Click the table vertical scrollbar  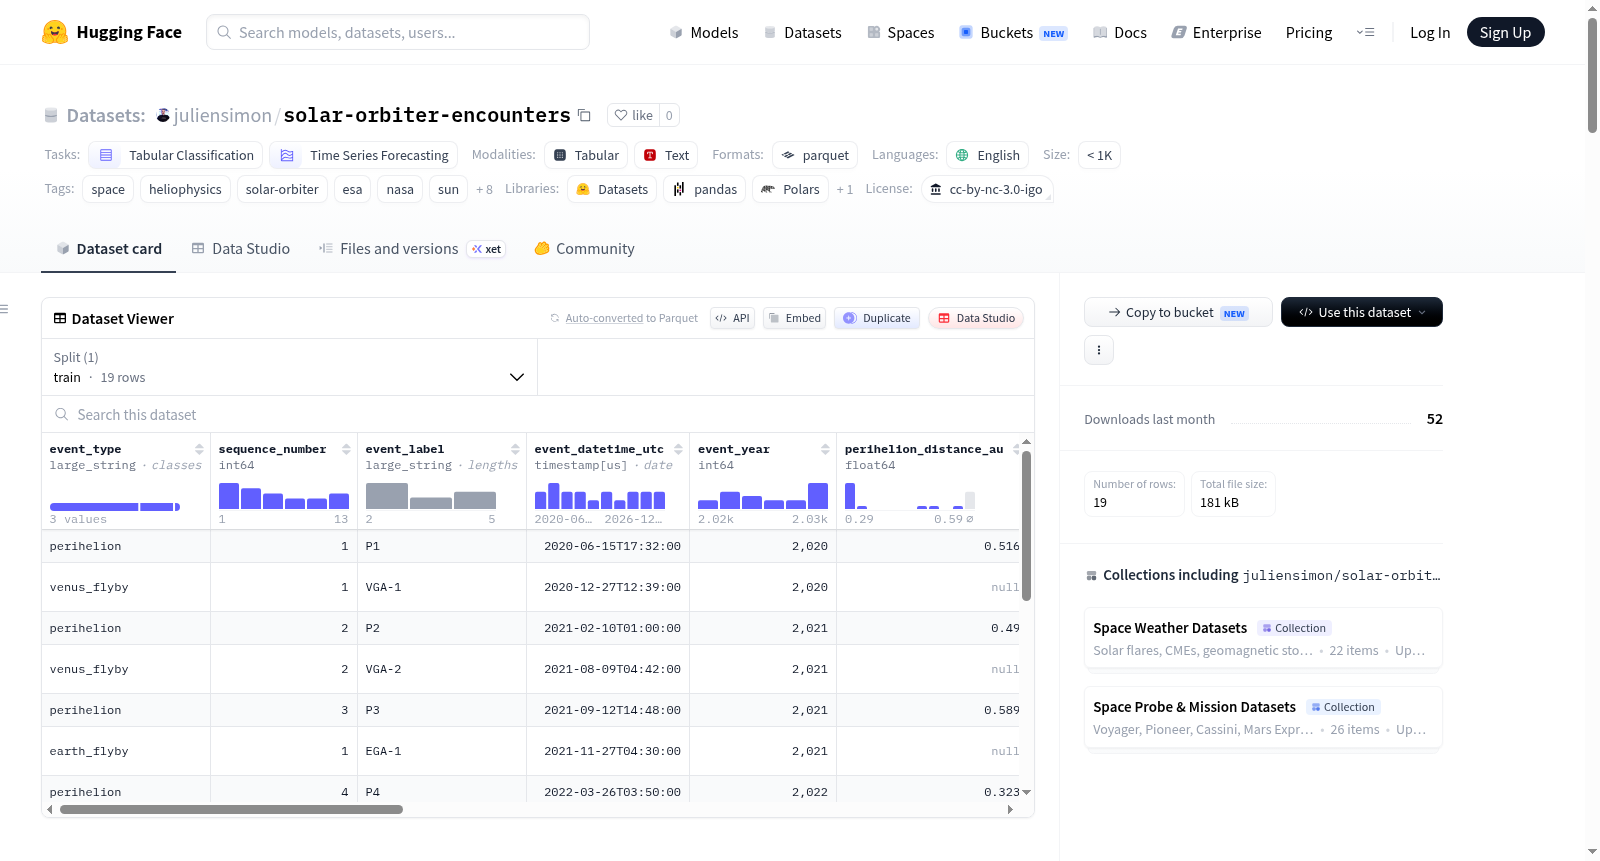[x=1026, y=525]
